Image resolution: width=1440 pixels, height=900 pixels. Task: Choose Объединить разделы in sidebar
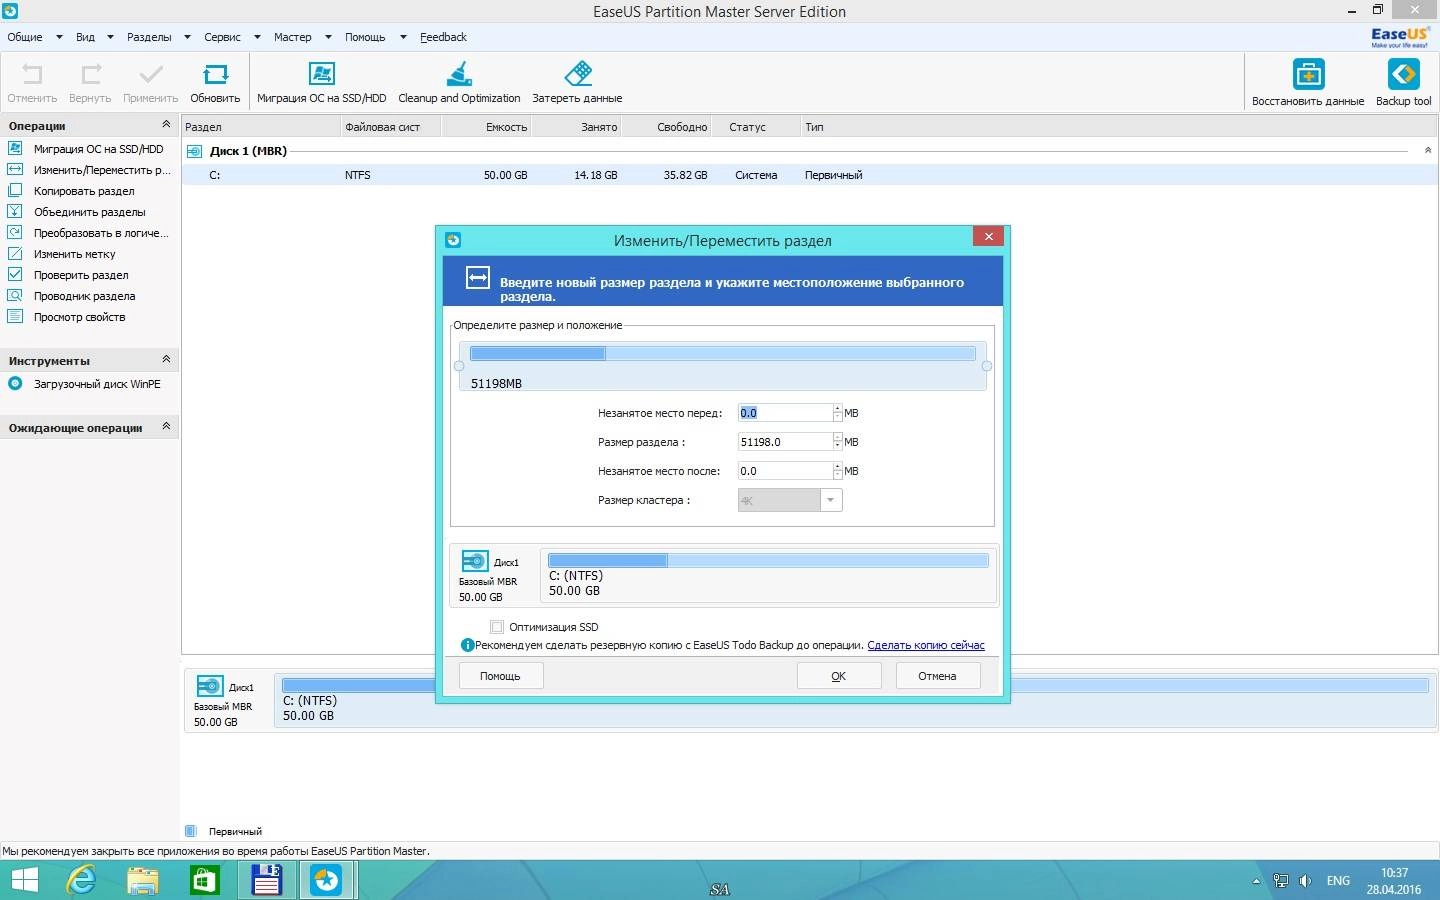pos(89,212)
